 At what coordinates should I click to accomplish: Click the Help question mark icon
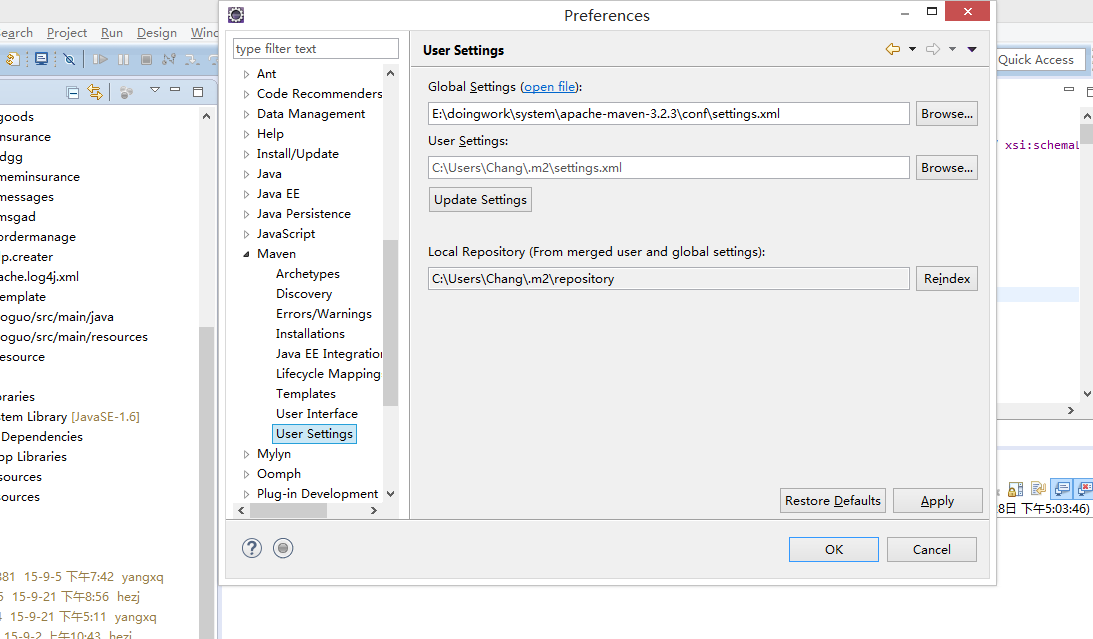[x=252, y=548]
